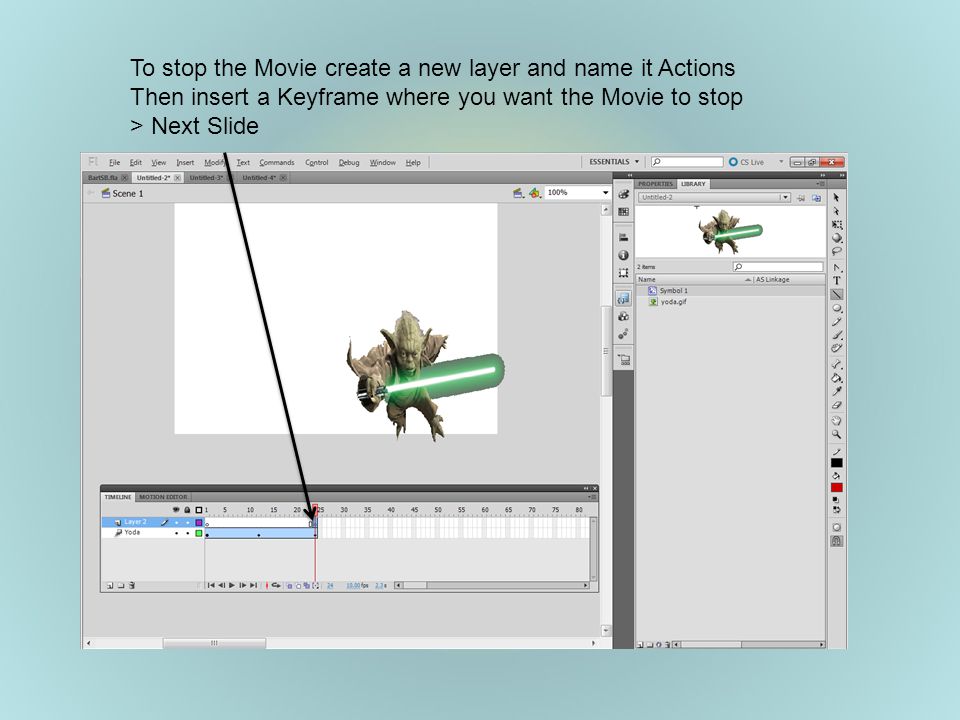Open the Info panel icon

(x=623, y=255)
